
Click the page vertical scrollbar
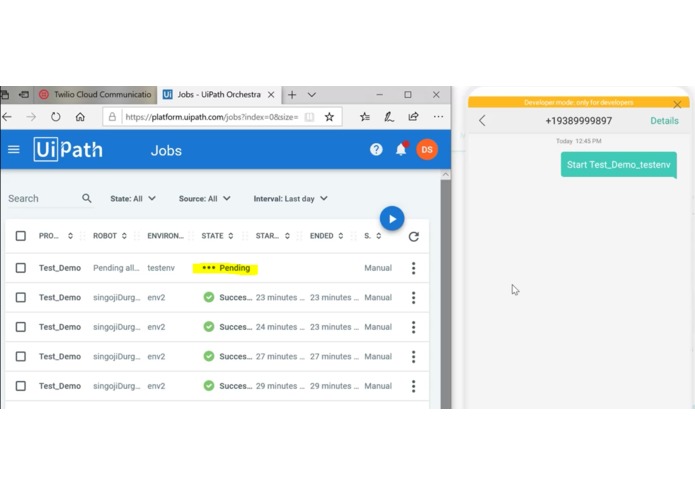pyautogui.click(x=446, y=292)
